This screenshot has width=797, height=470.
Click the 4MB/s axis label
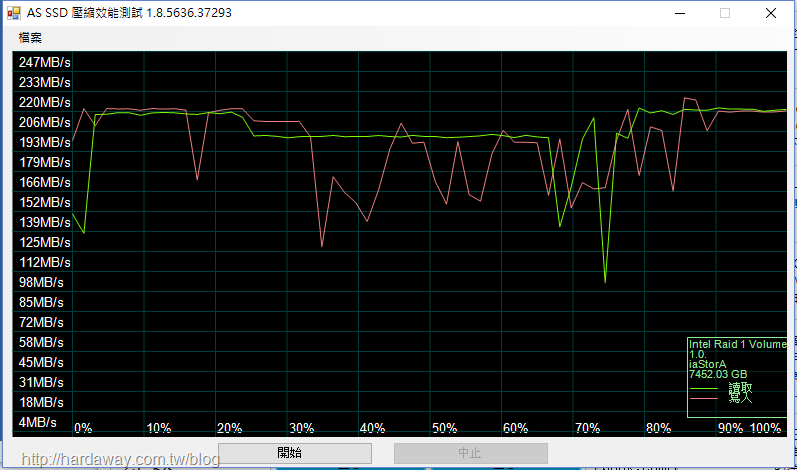coord(38,422)
